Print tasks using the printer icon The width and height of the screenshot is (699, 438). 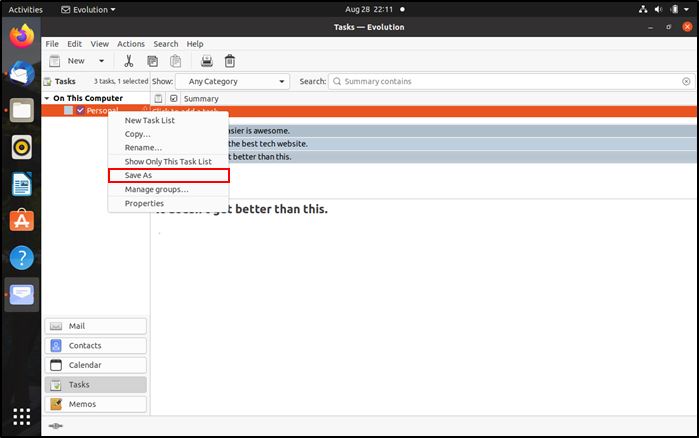tap(207, 61)
